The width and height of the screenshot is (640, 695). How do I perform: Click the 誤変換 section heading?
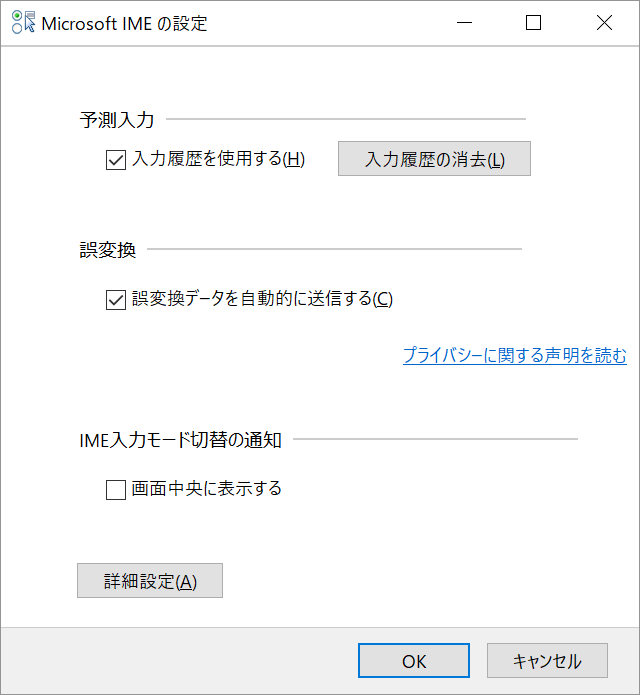click(107, 250)
